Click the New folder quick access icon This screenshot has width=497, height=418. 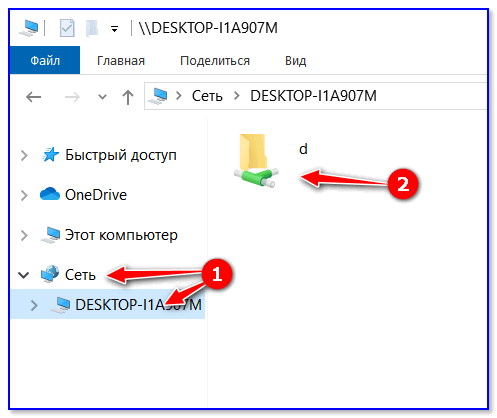(x=92, y=28)
